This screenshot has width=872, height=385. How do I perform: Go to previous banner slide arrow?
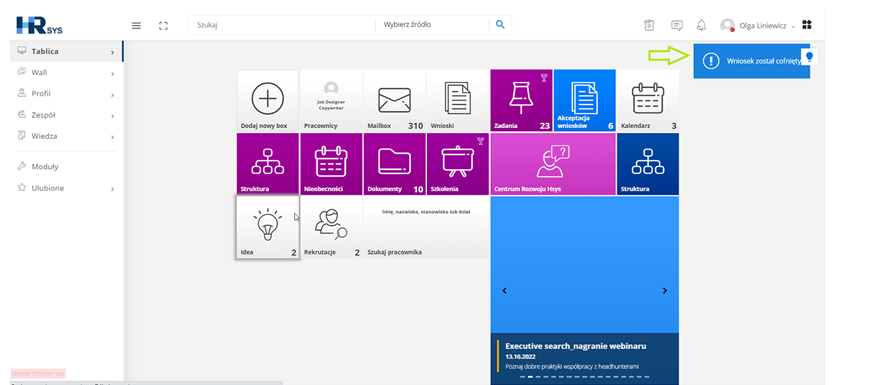504,290
